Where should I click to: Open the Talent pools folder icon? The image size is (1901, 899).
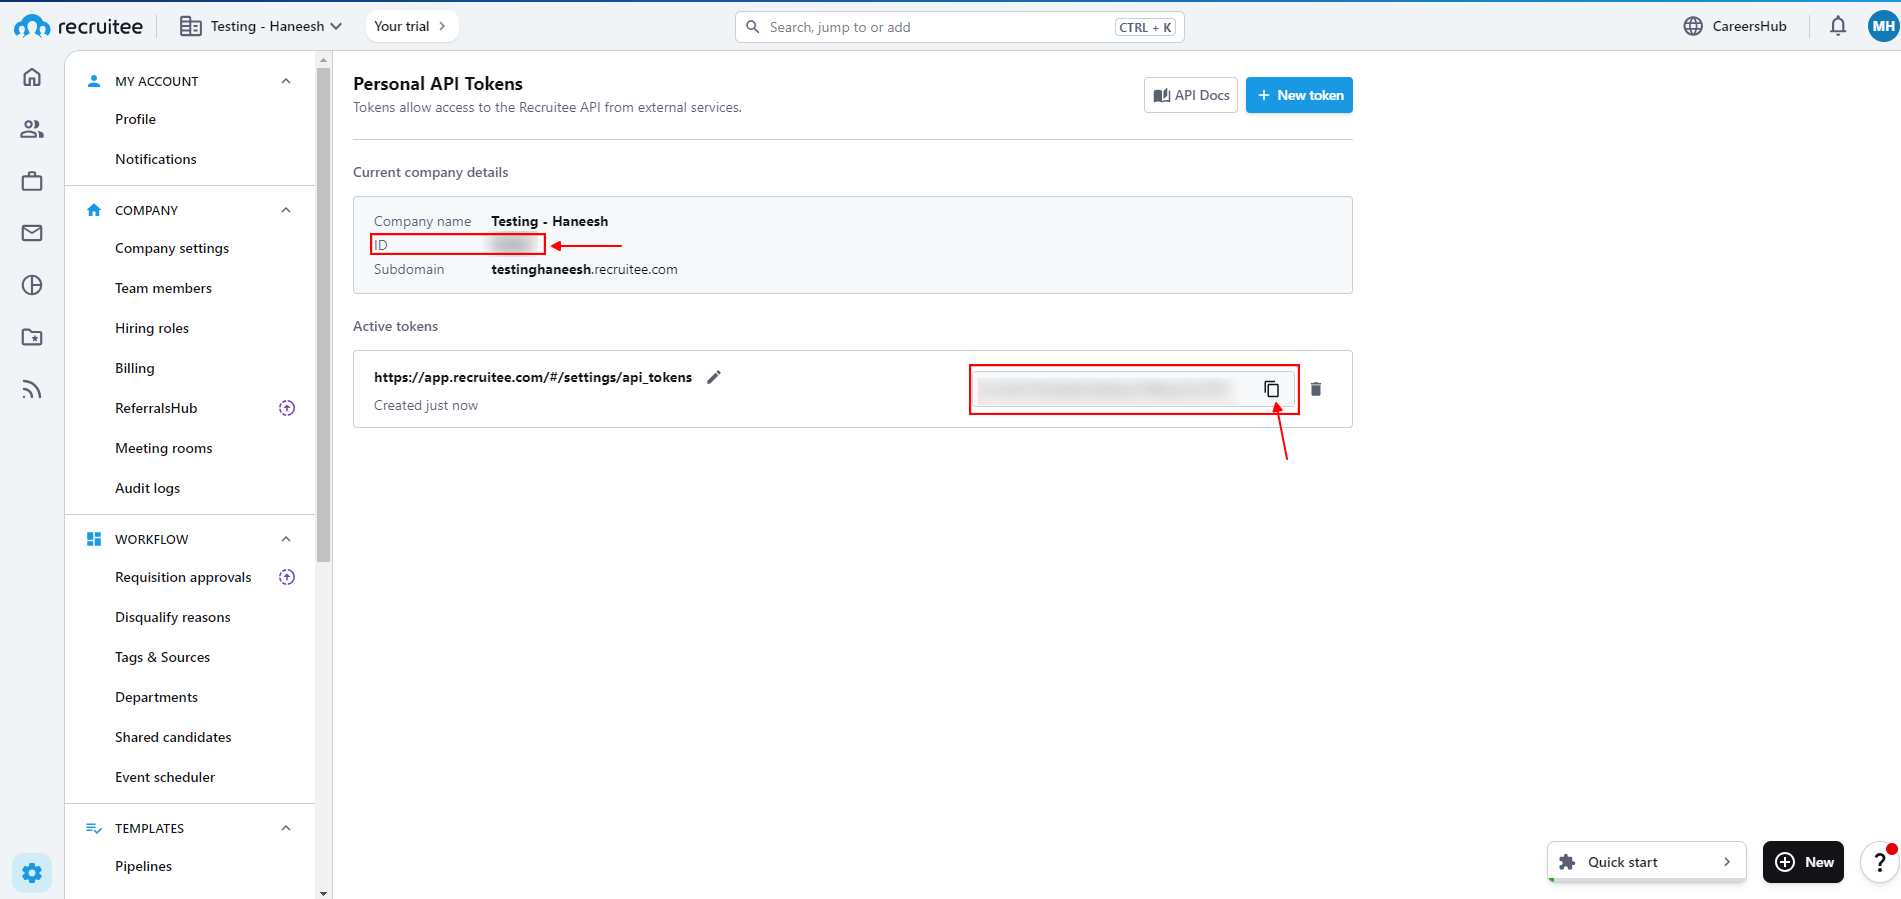pyautogui.click(x=32, y=337)
